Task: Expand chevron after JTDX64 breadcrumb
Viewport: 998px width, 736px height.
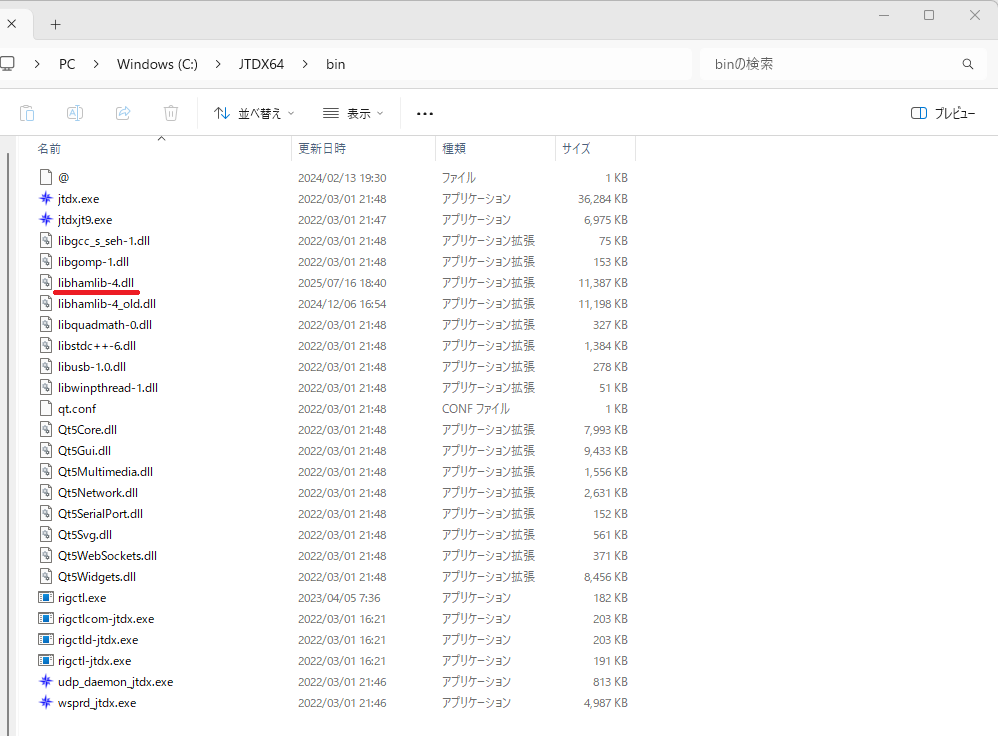Action: tap(305, 64)
